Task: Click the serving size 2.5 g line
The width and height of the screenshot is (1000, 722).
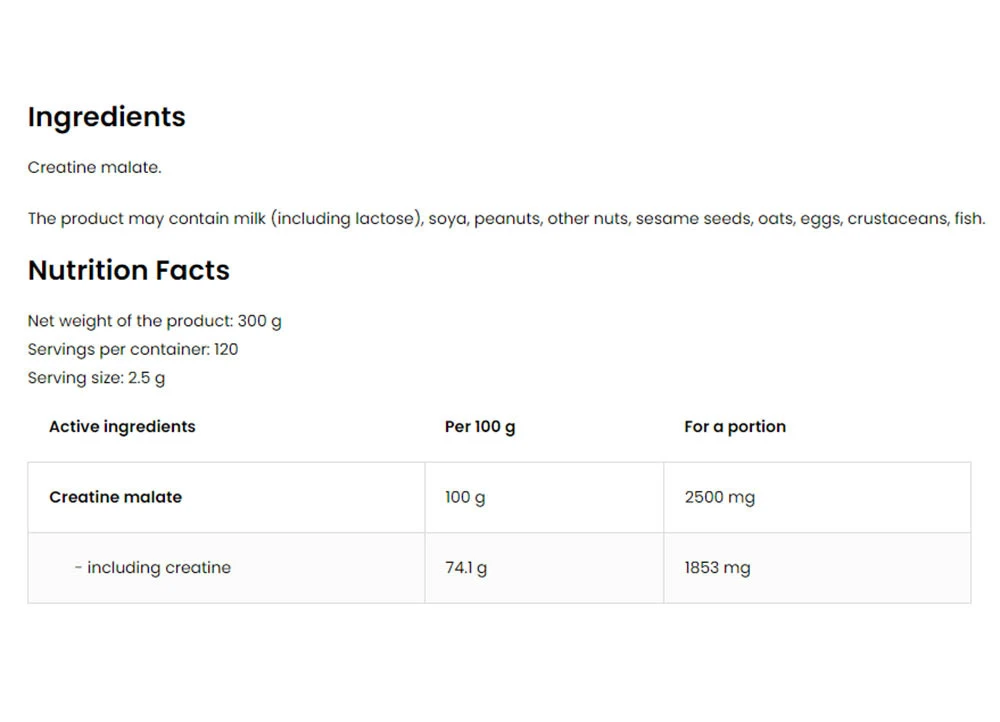Action: click(96, 378)
